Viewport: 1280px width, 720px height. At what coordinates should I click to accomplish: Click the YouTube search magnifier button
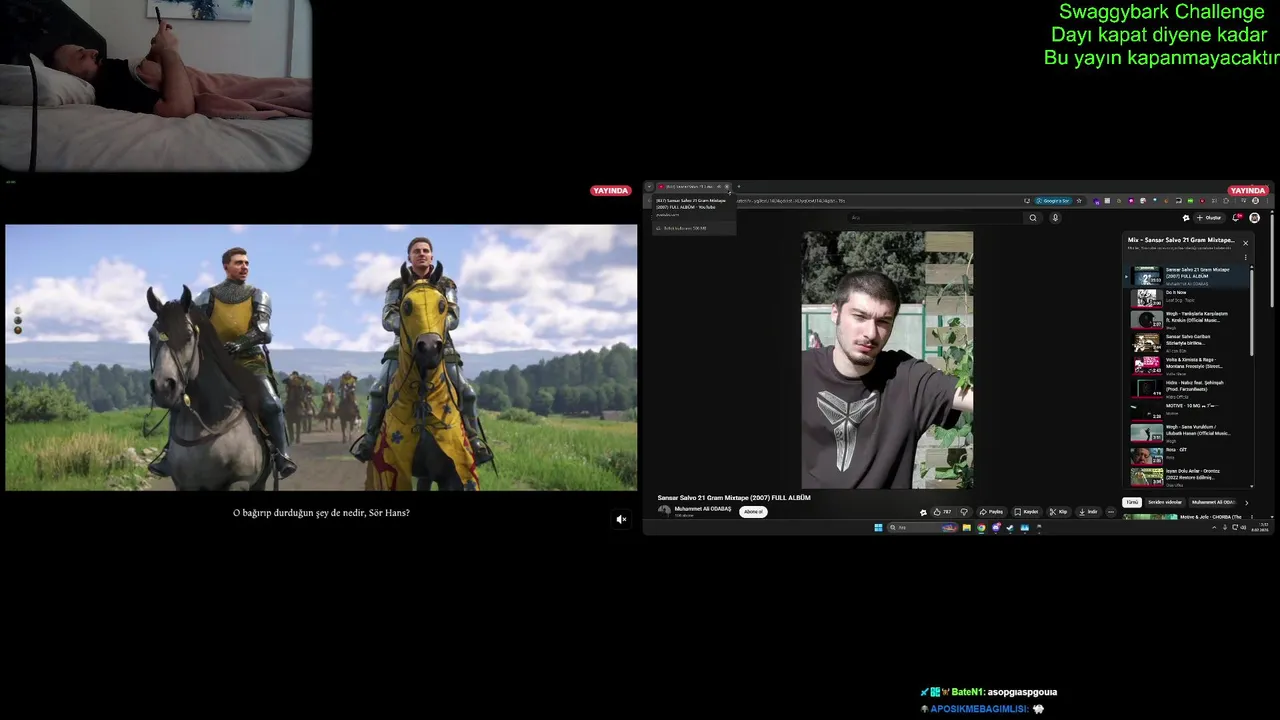point(1033,218)
